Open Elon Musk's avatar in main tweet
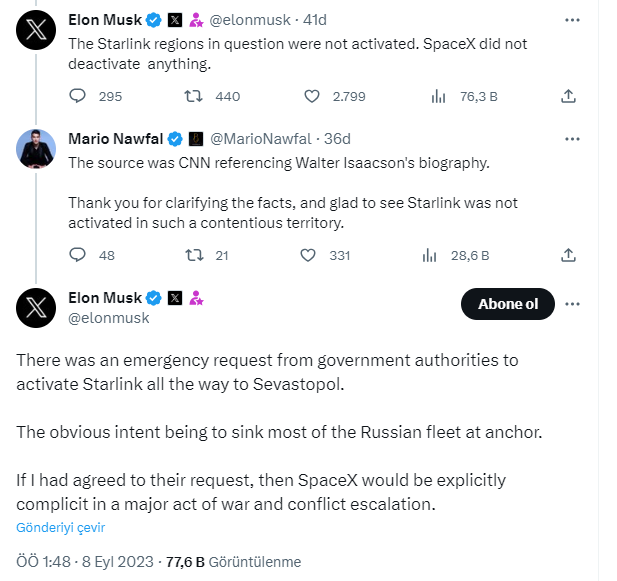 [36, 307]
